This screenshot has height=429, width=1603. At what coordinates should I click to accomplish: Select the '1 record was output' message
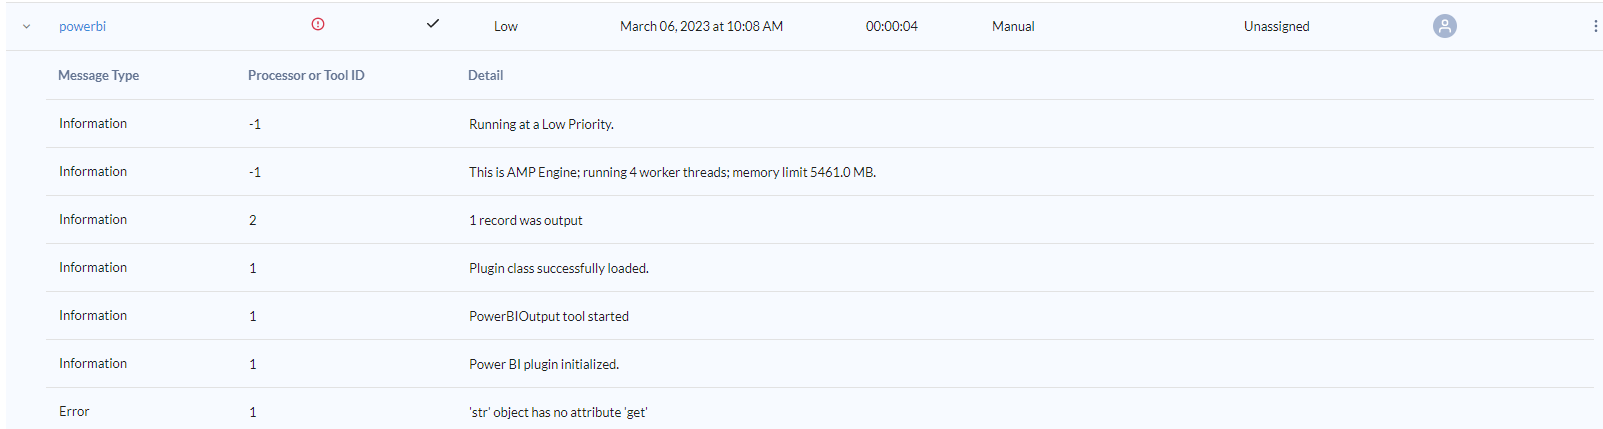(x=525, y=220)
